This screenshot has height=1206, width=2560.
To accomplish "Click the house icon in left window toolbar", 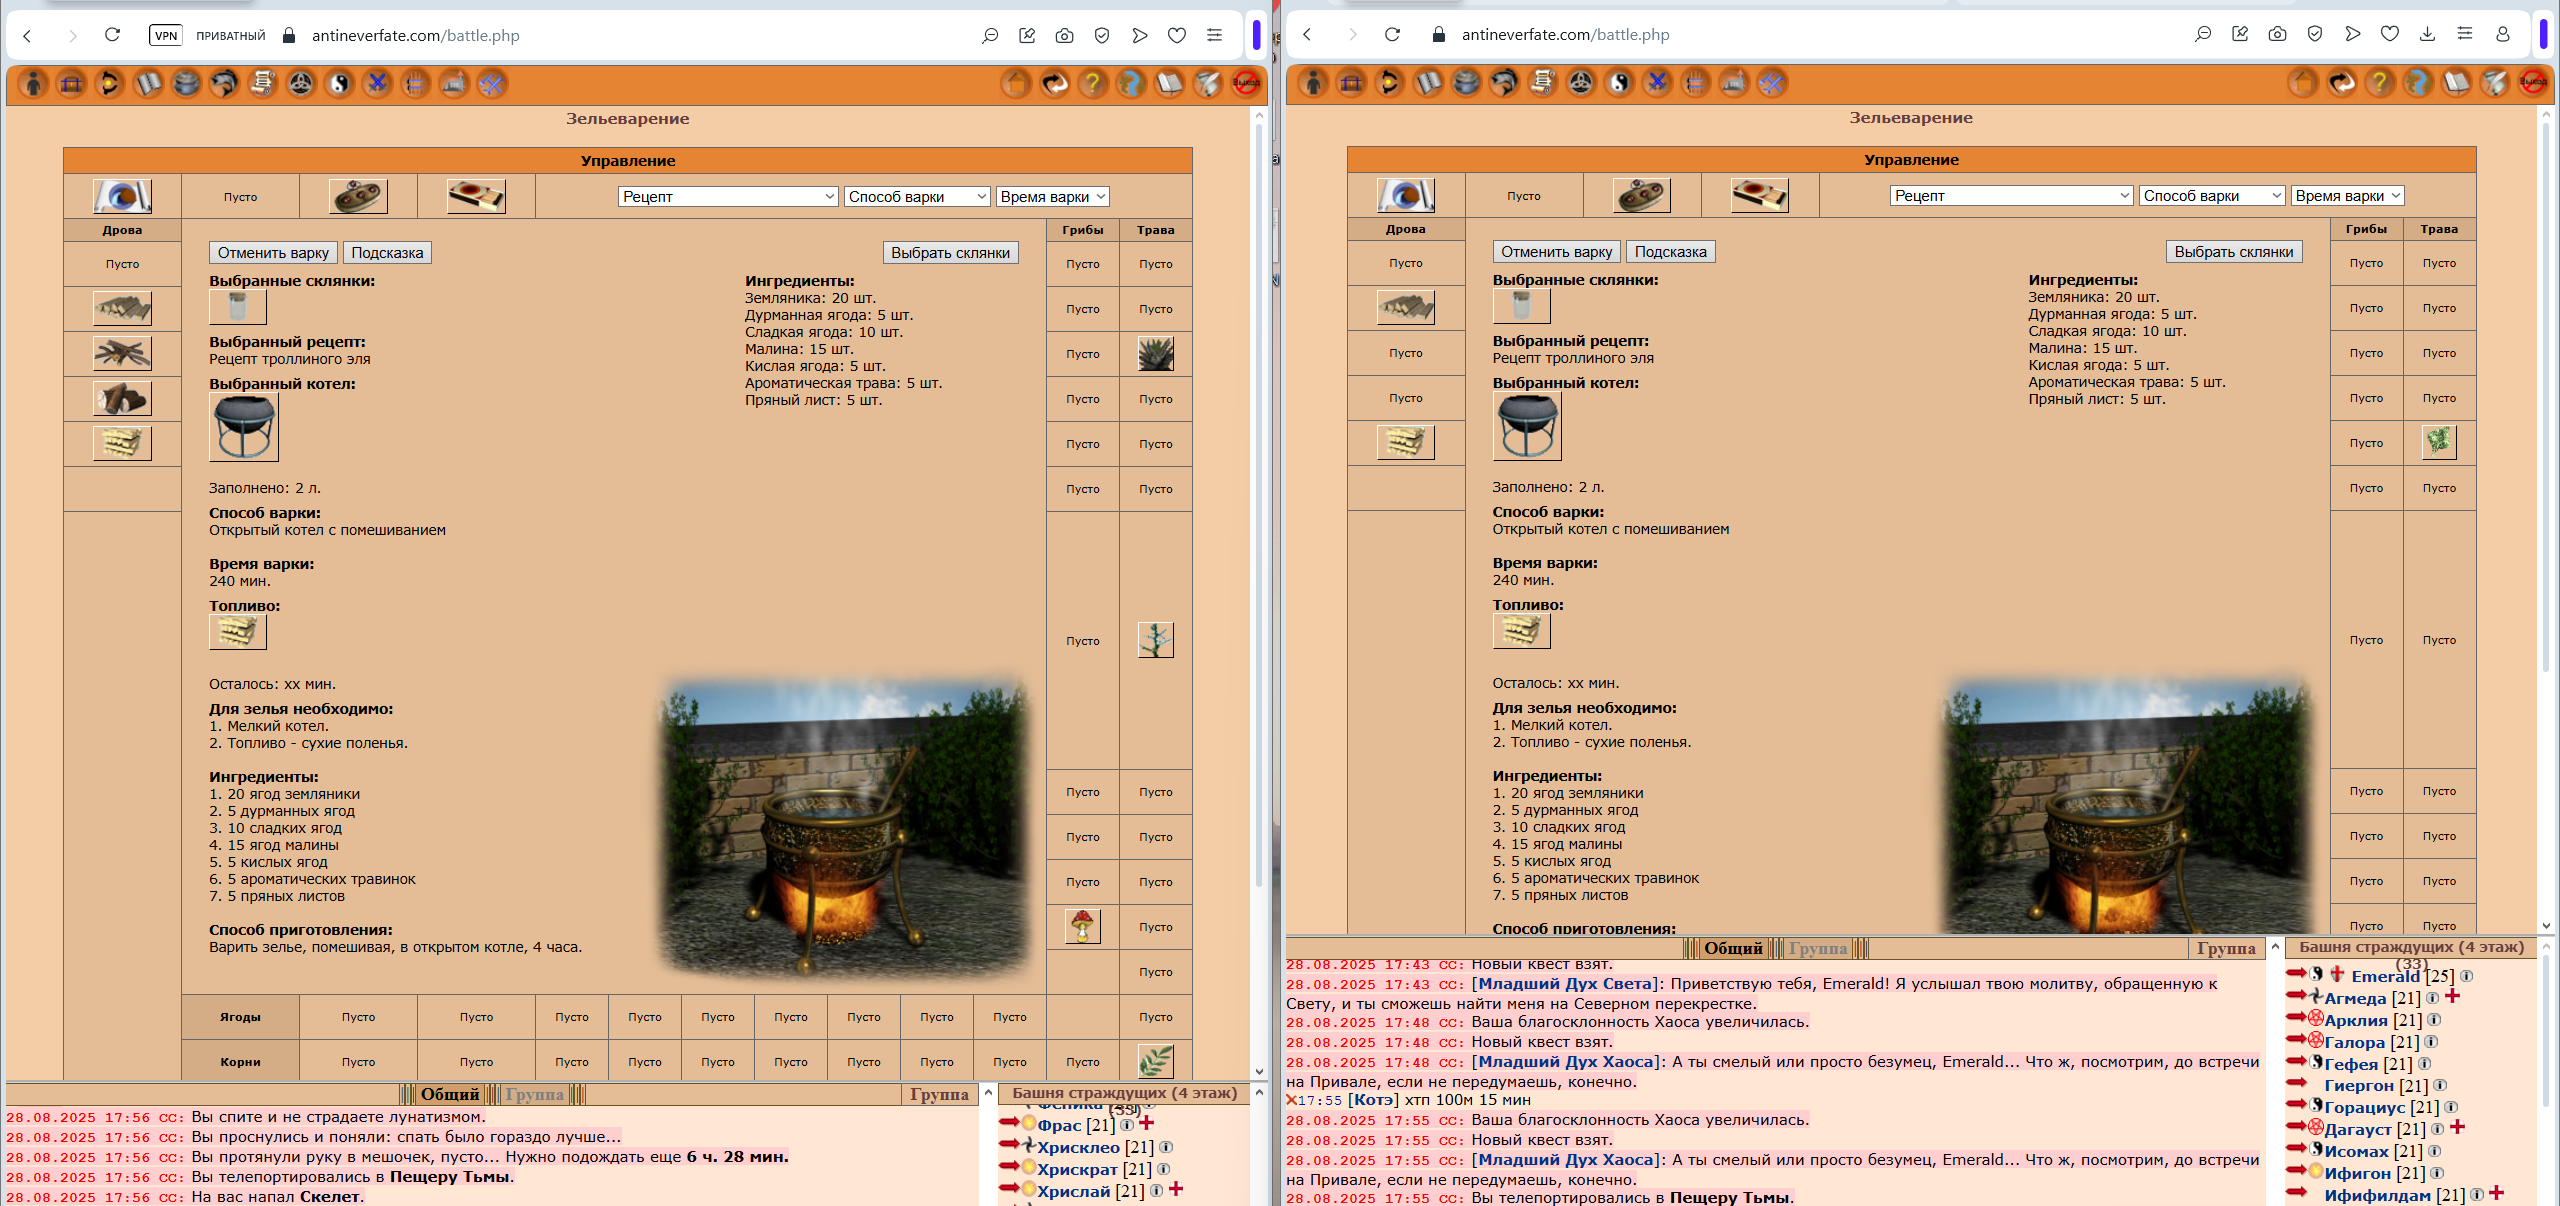I will 1016,84.
